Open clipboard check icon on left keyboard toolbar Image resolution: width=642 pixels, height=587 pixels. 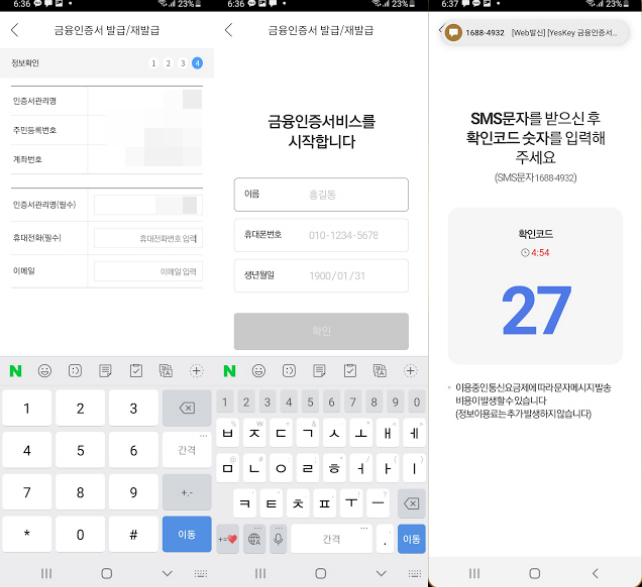coord(136,371)
